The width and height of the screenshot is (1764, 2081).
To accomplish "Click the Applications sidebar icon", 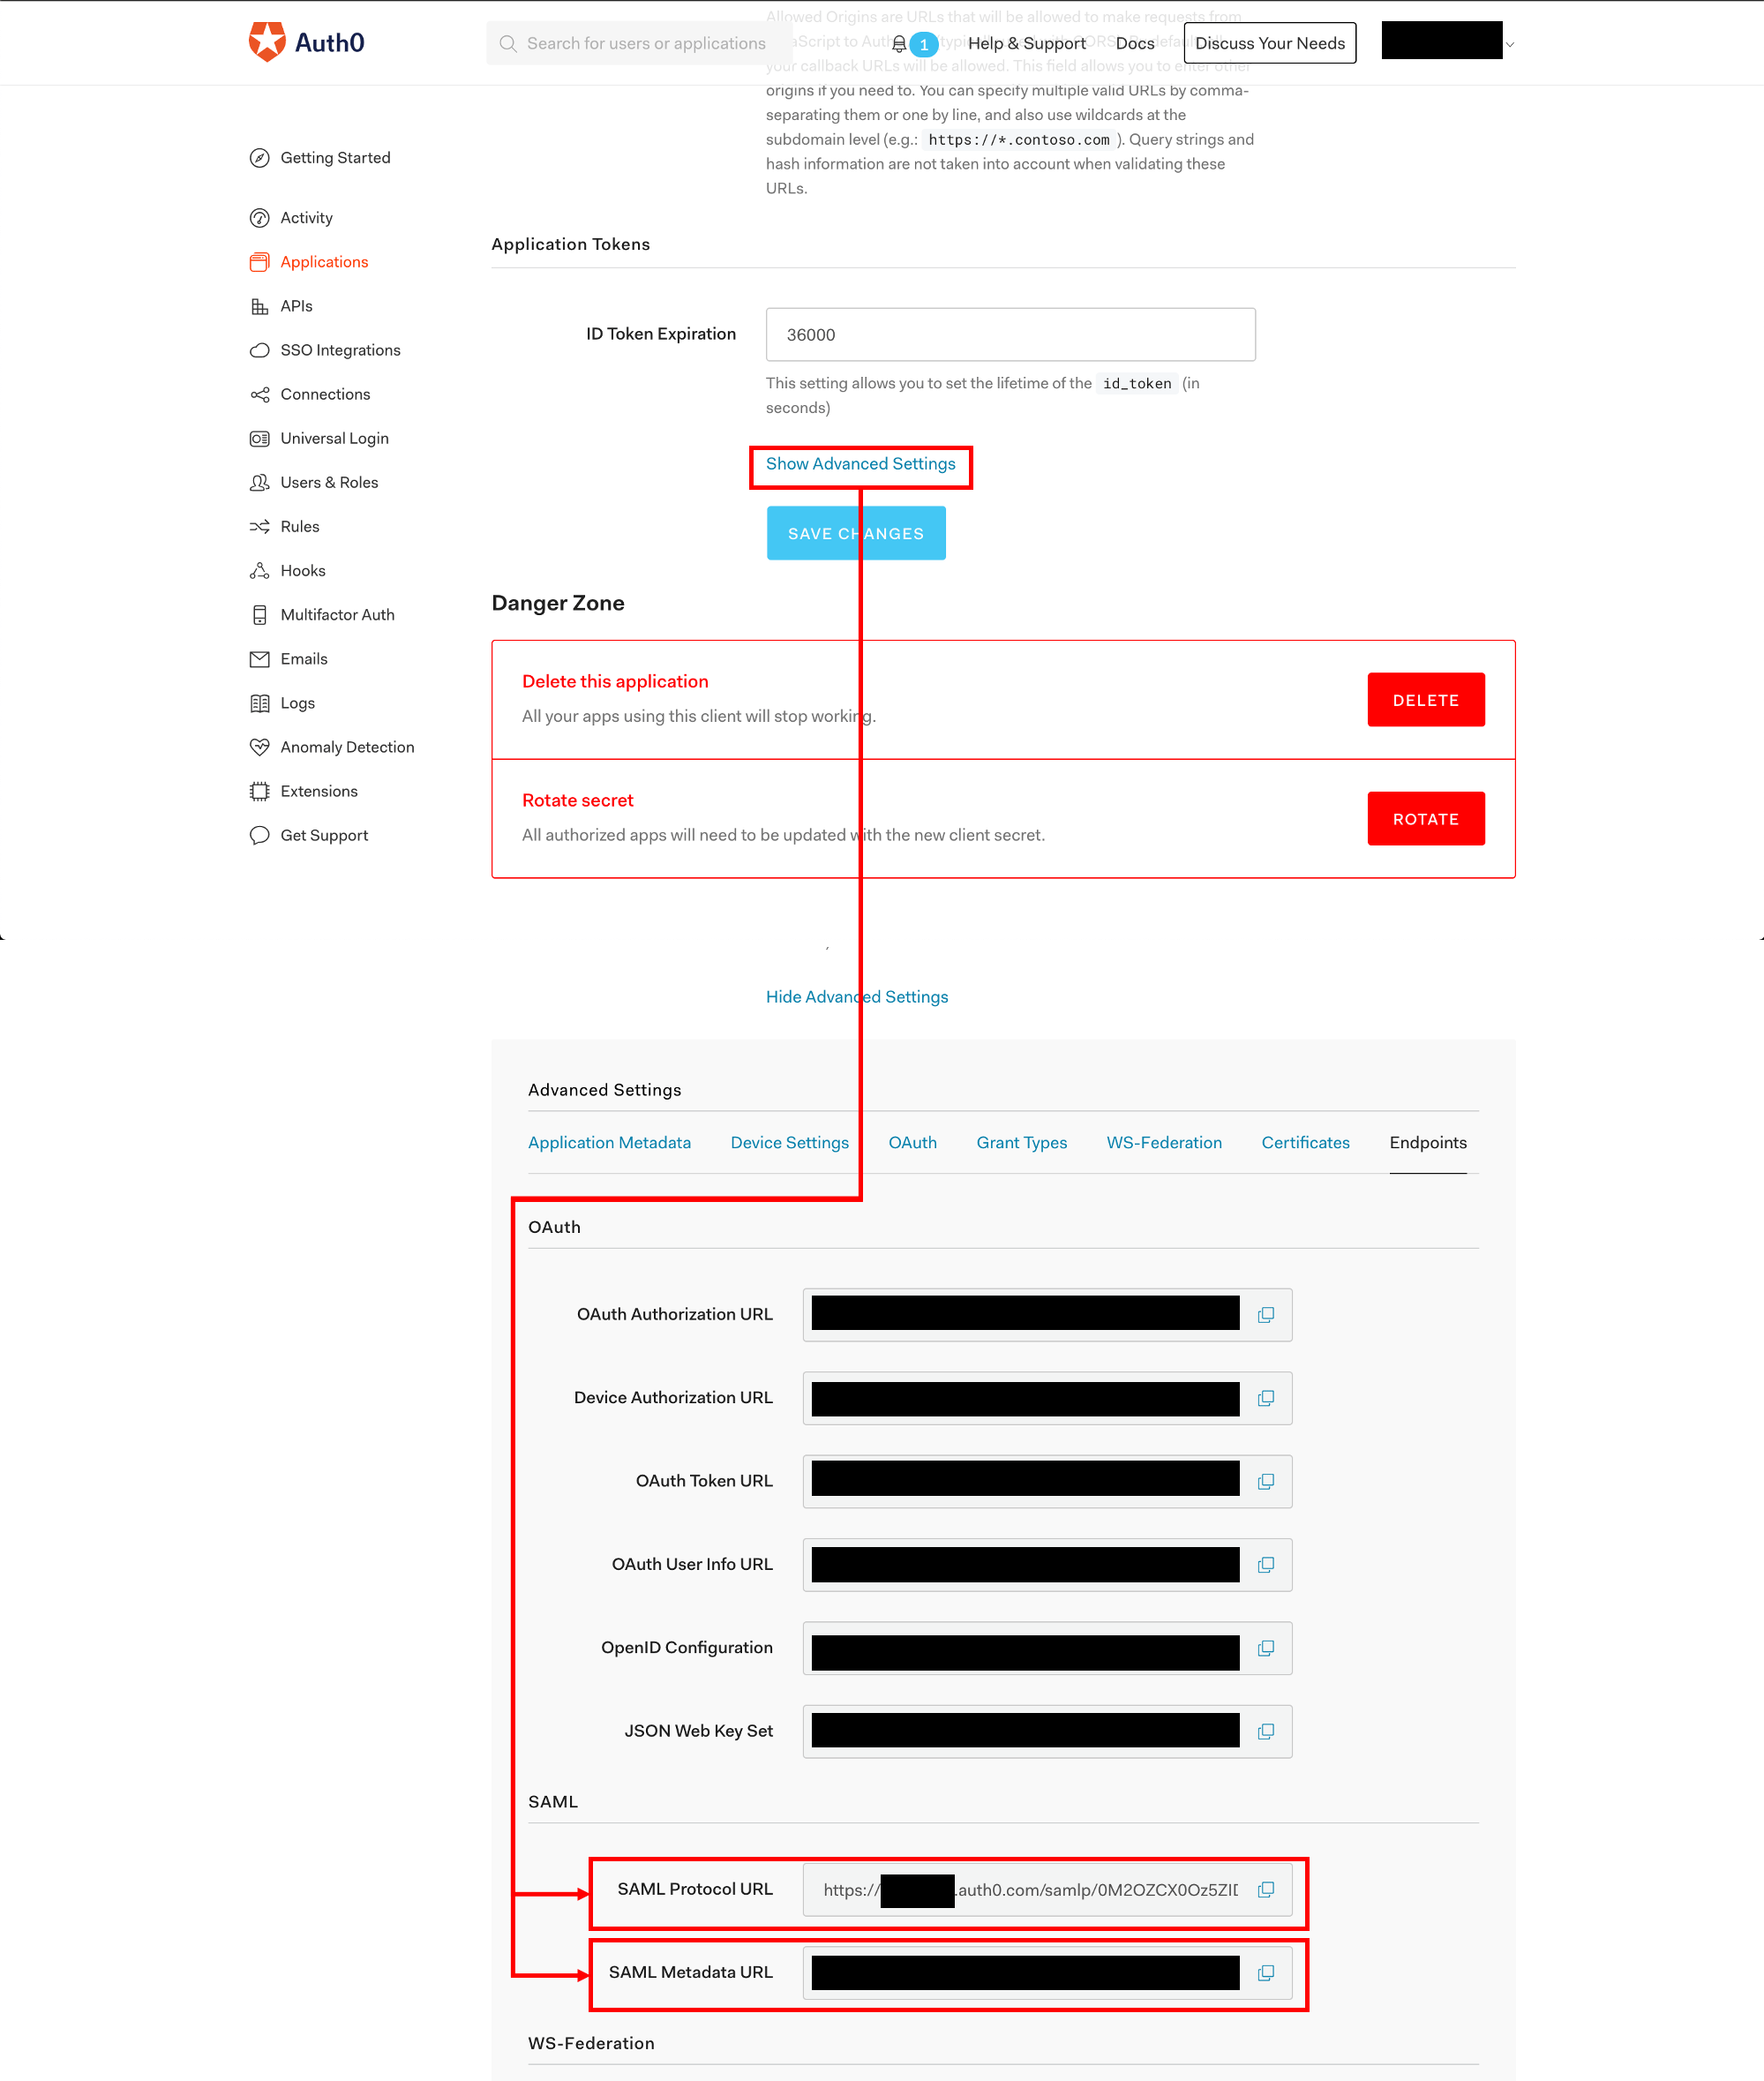I will (260, 262).
